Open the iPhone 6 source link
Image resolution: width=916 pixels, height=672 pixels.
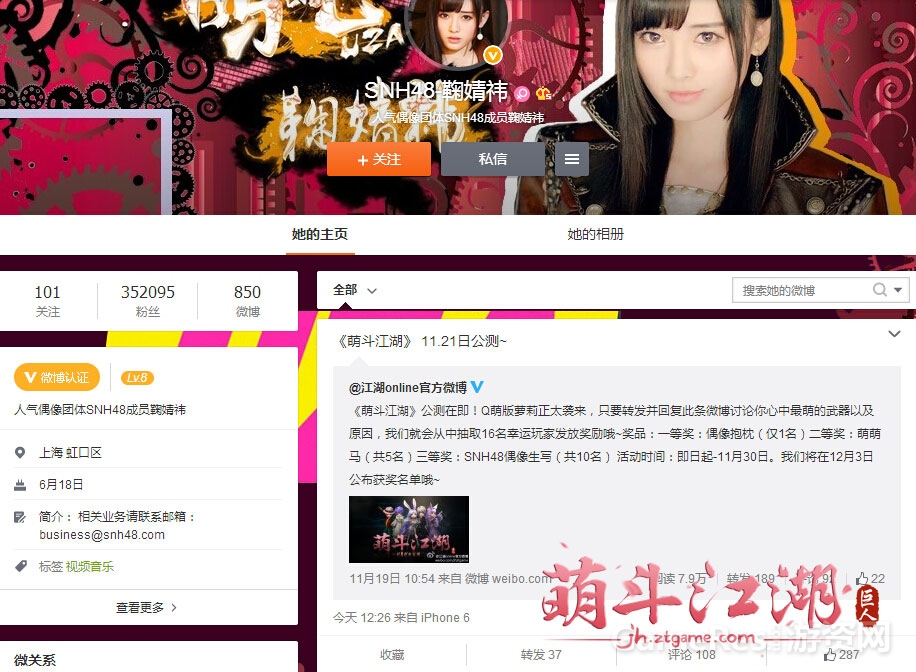coord(445,618)
